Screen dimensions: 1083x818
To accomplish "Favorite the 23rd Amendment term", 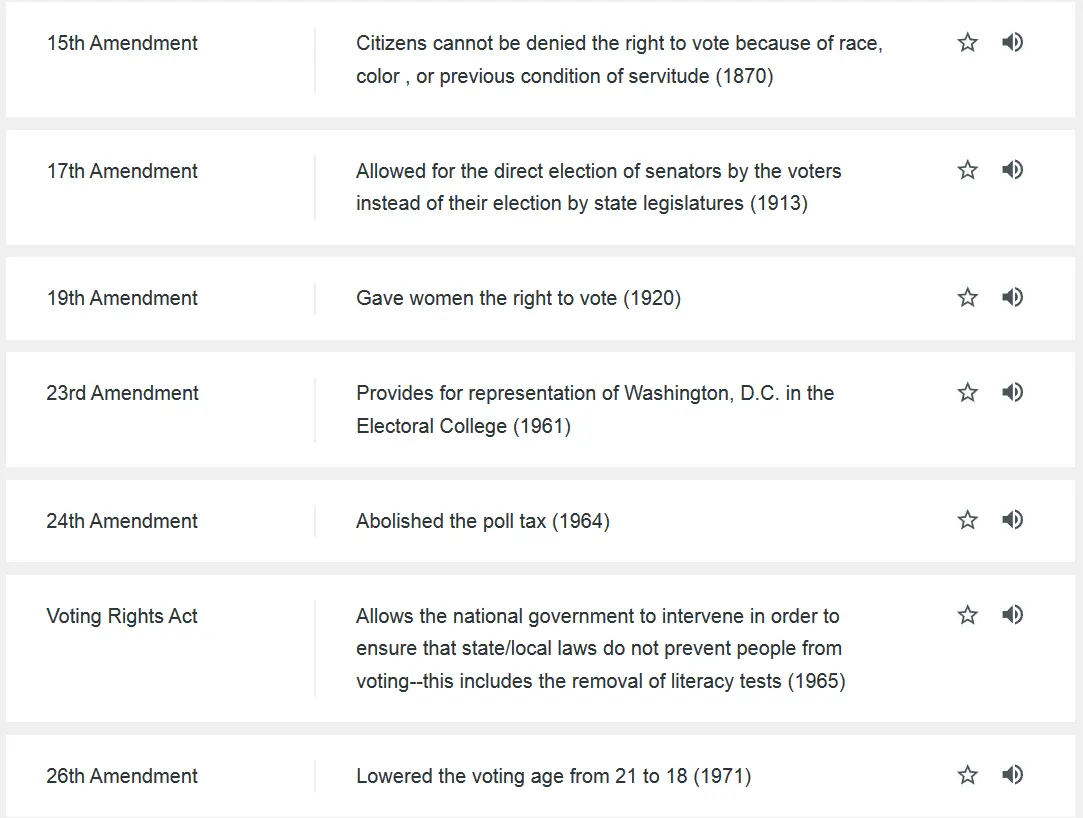I will 967,392.
